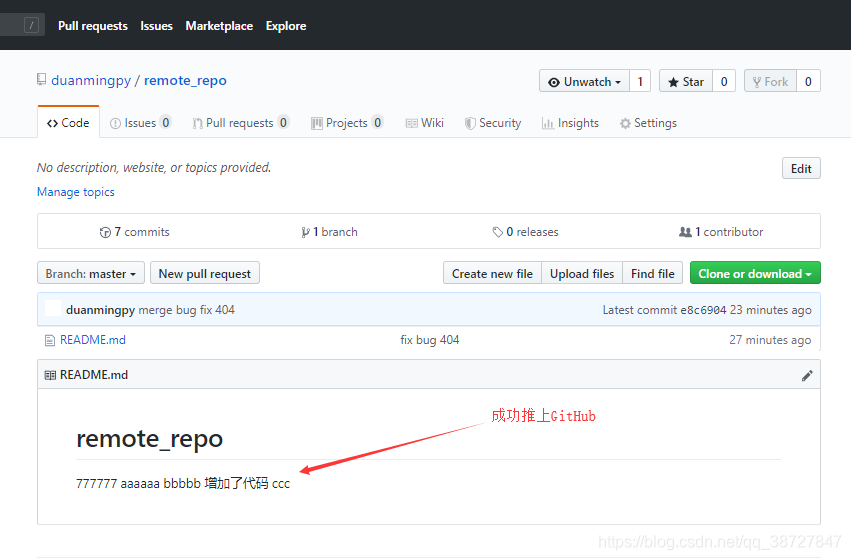The width and height of the screenshot is (851, 560).
Task: Click the Create new file button
Action: (x=492, y=273)
